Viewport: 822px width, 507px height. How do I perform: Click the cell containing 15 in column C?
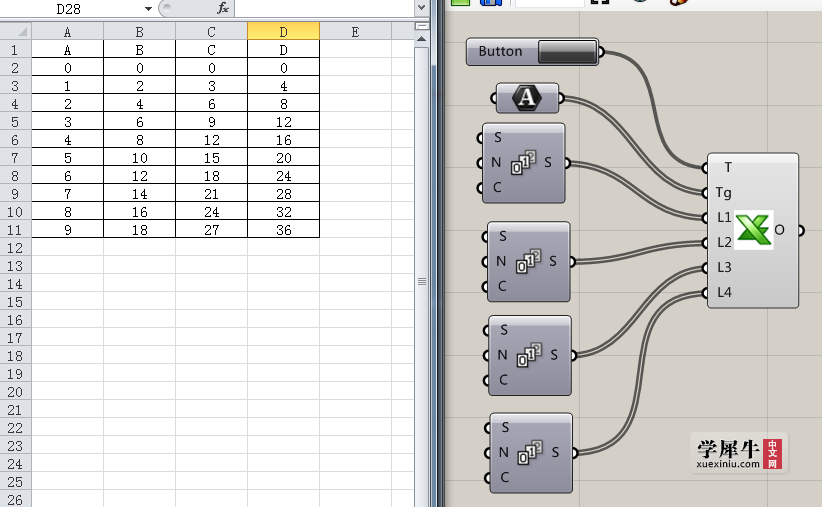211,158
